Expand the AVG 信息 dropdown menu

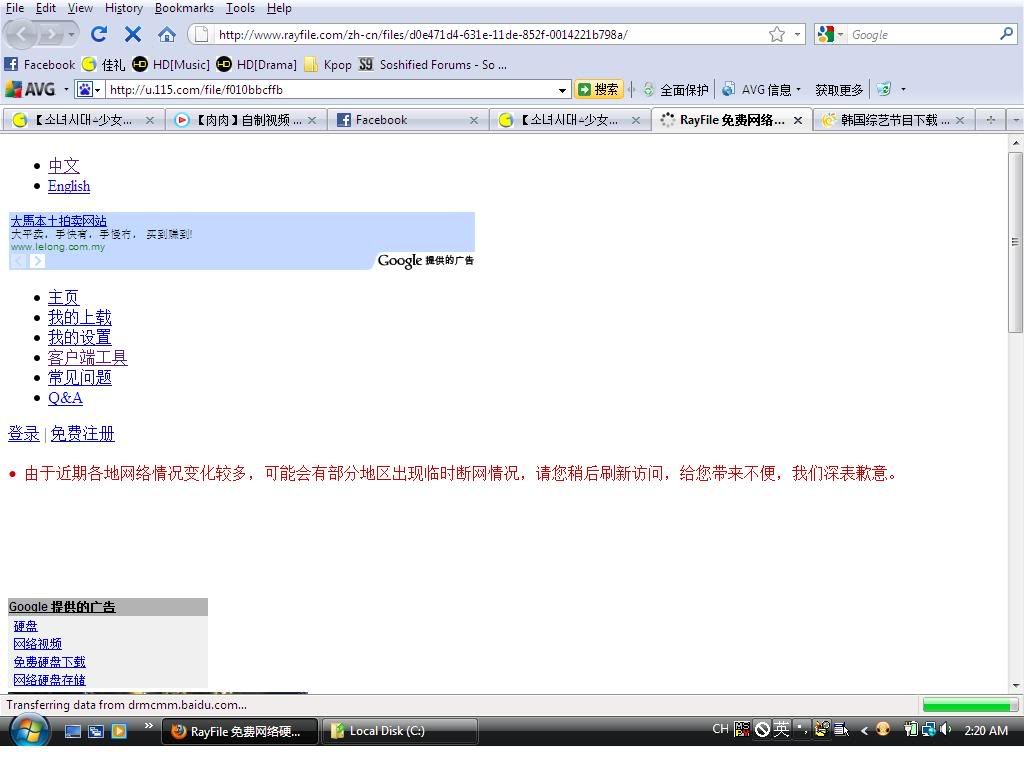point(798,90)
